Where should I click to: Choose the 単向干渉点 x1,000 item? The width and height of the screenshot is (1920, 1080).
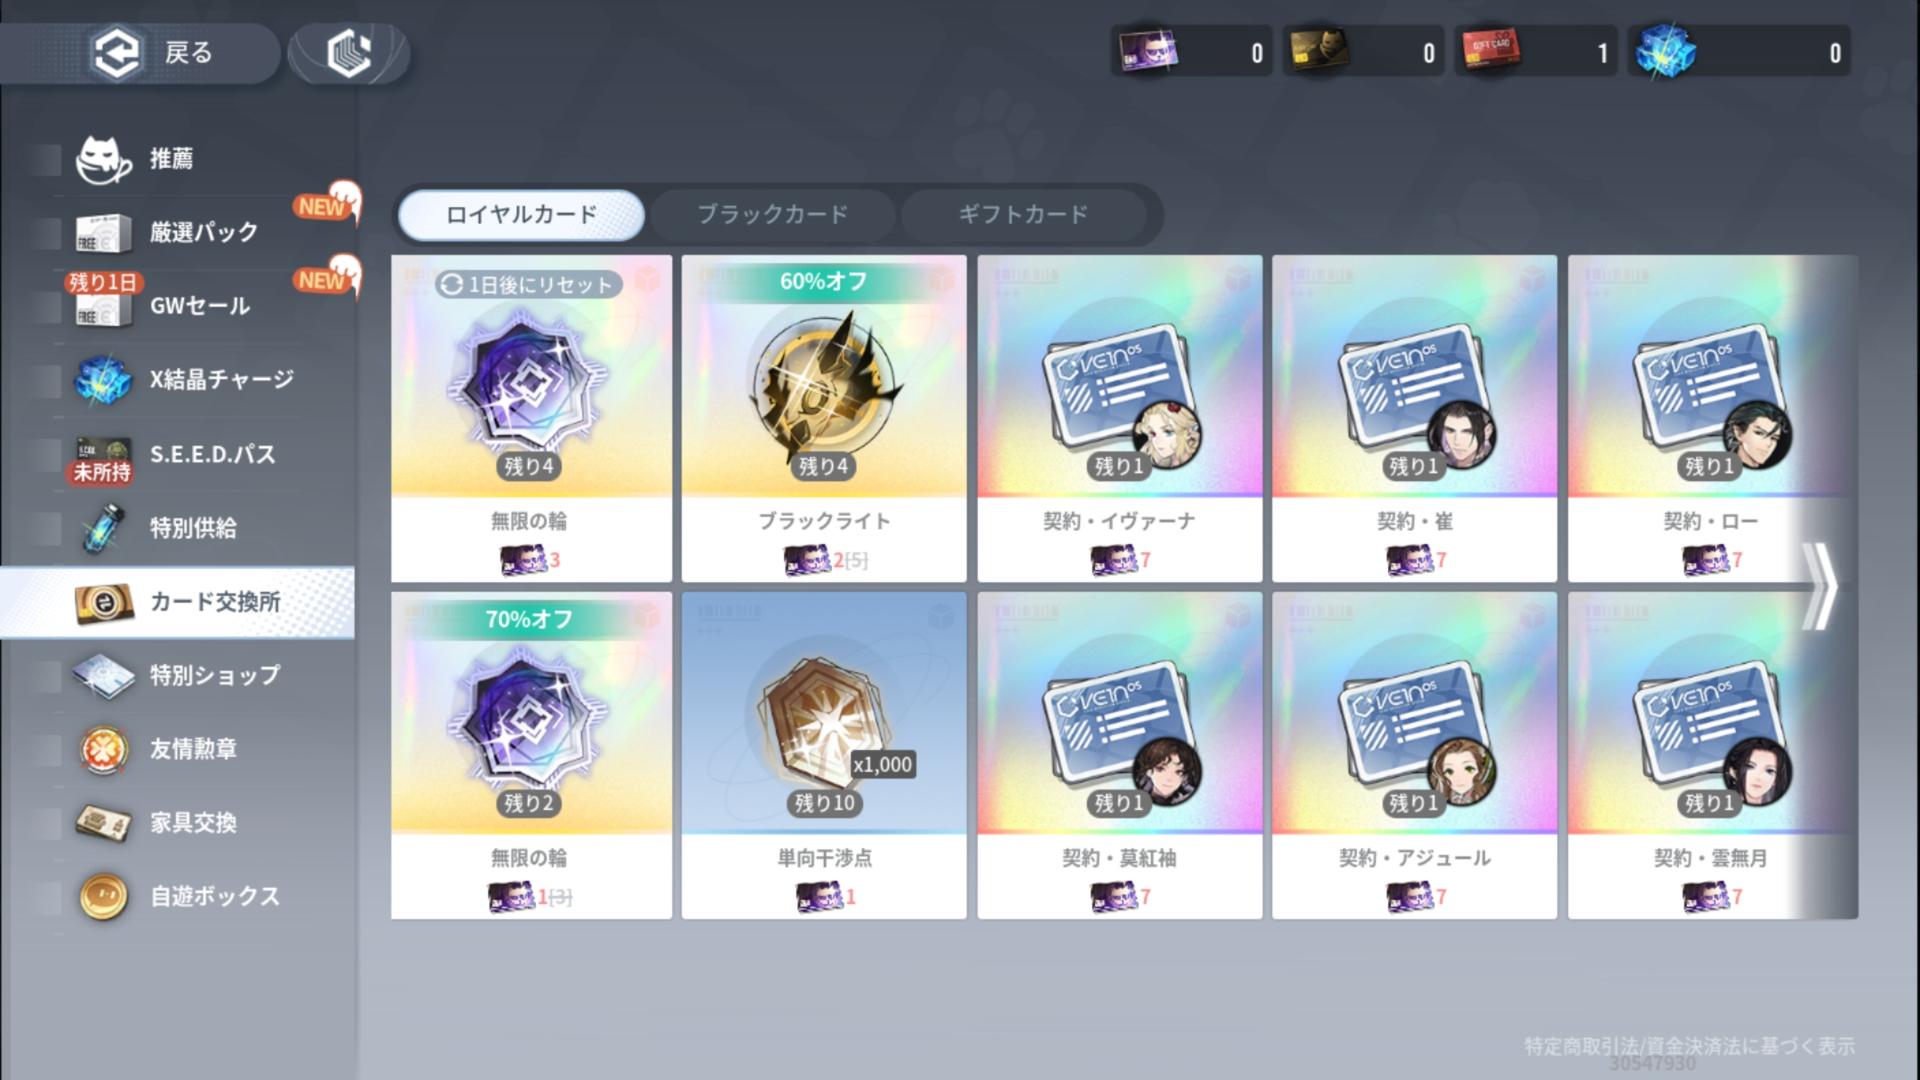(824, 755)
